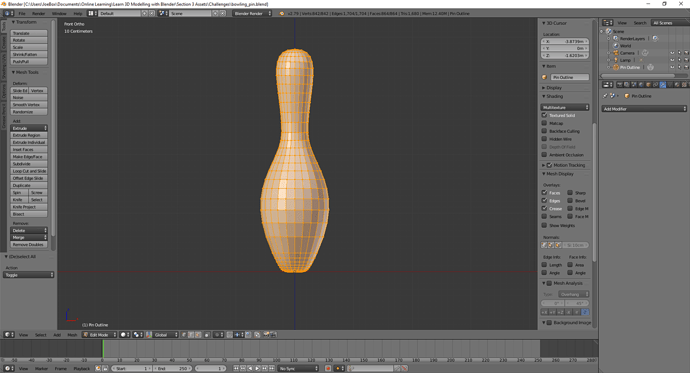
Task: Open the Extrude dropdown in Mesh Tools
Action: tap(29, 128)
